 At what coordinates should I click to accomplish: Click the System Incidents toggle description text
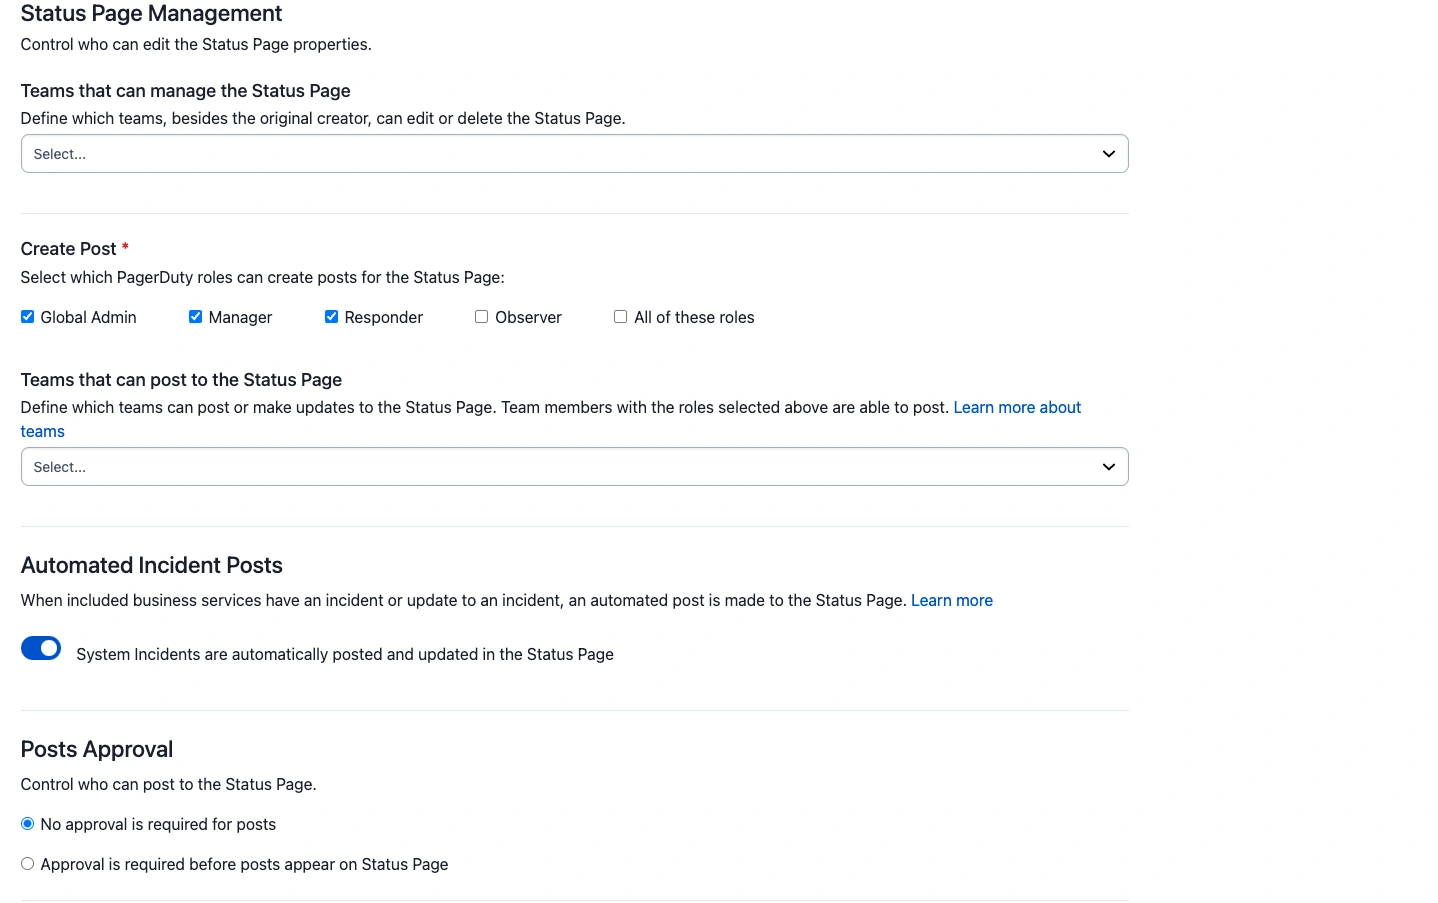pos(345,655)
